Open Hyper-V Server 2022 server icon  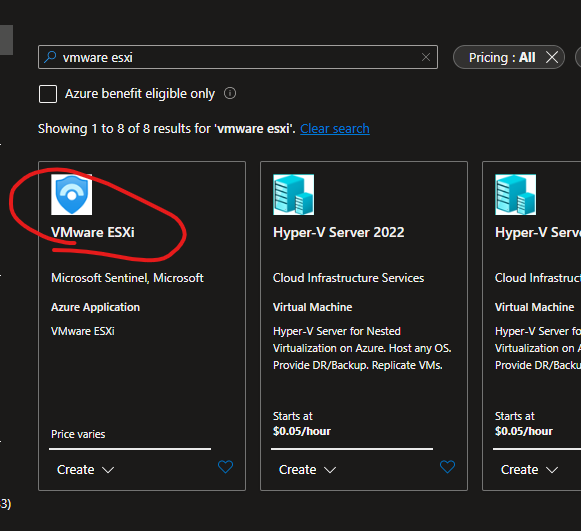293,195
